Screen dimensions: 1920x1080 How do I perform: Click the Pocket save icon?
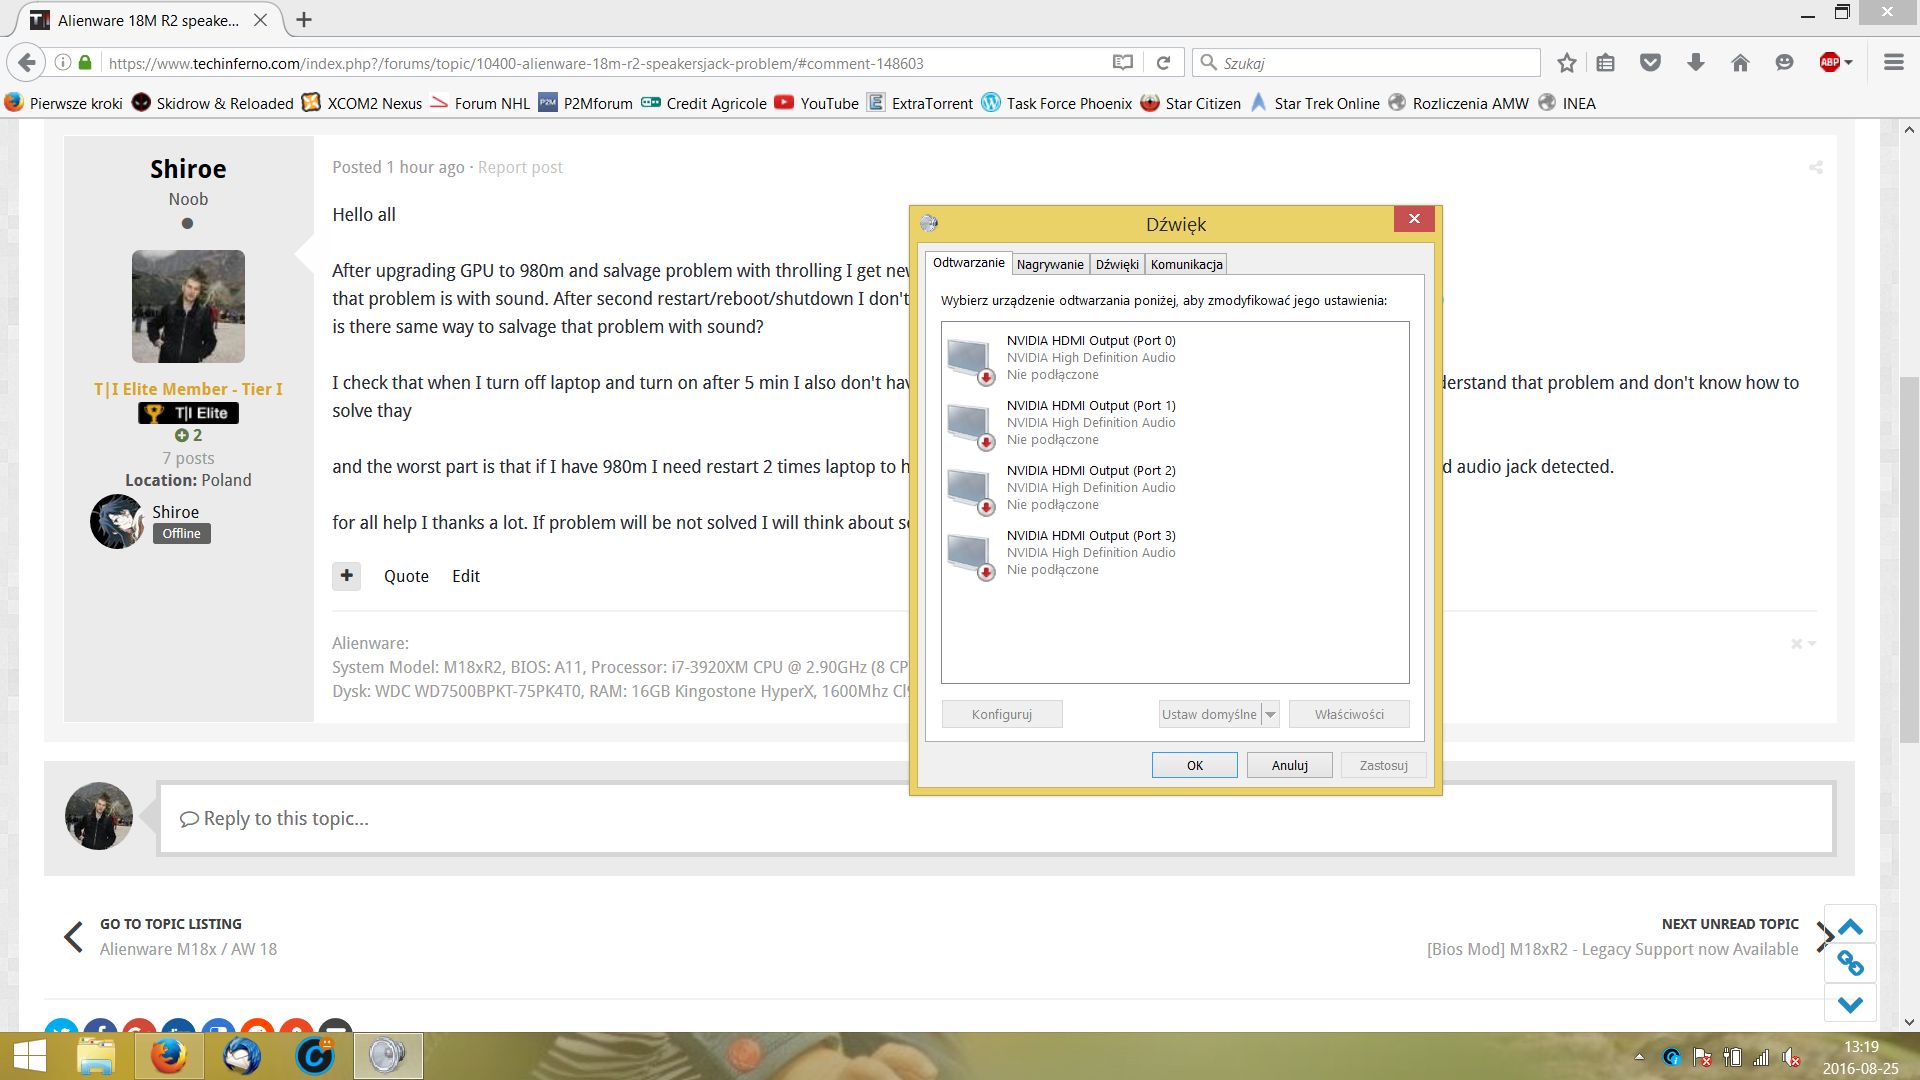click(1650, 63)
